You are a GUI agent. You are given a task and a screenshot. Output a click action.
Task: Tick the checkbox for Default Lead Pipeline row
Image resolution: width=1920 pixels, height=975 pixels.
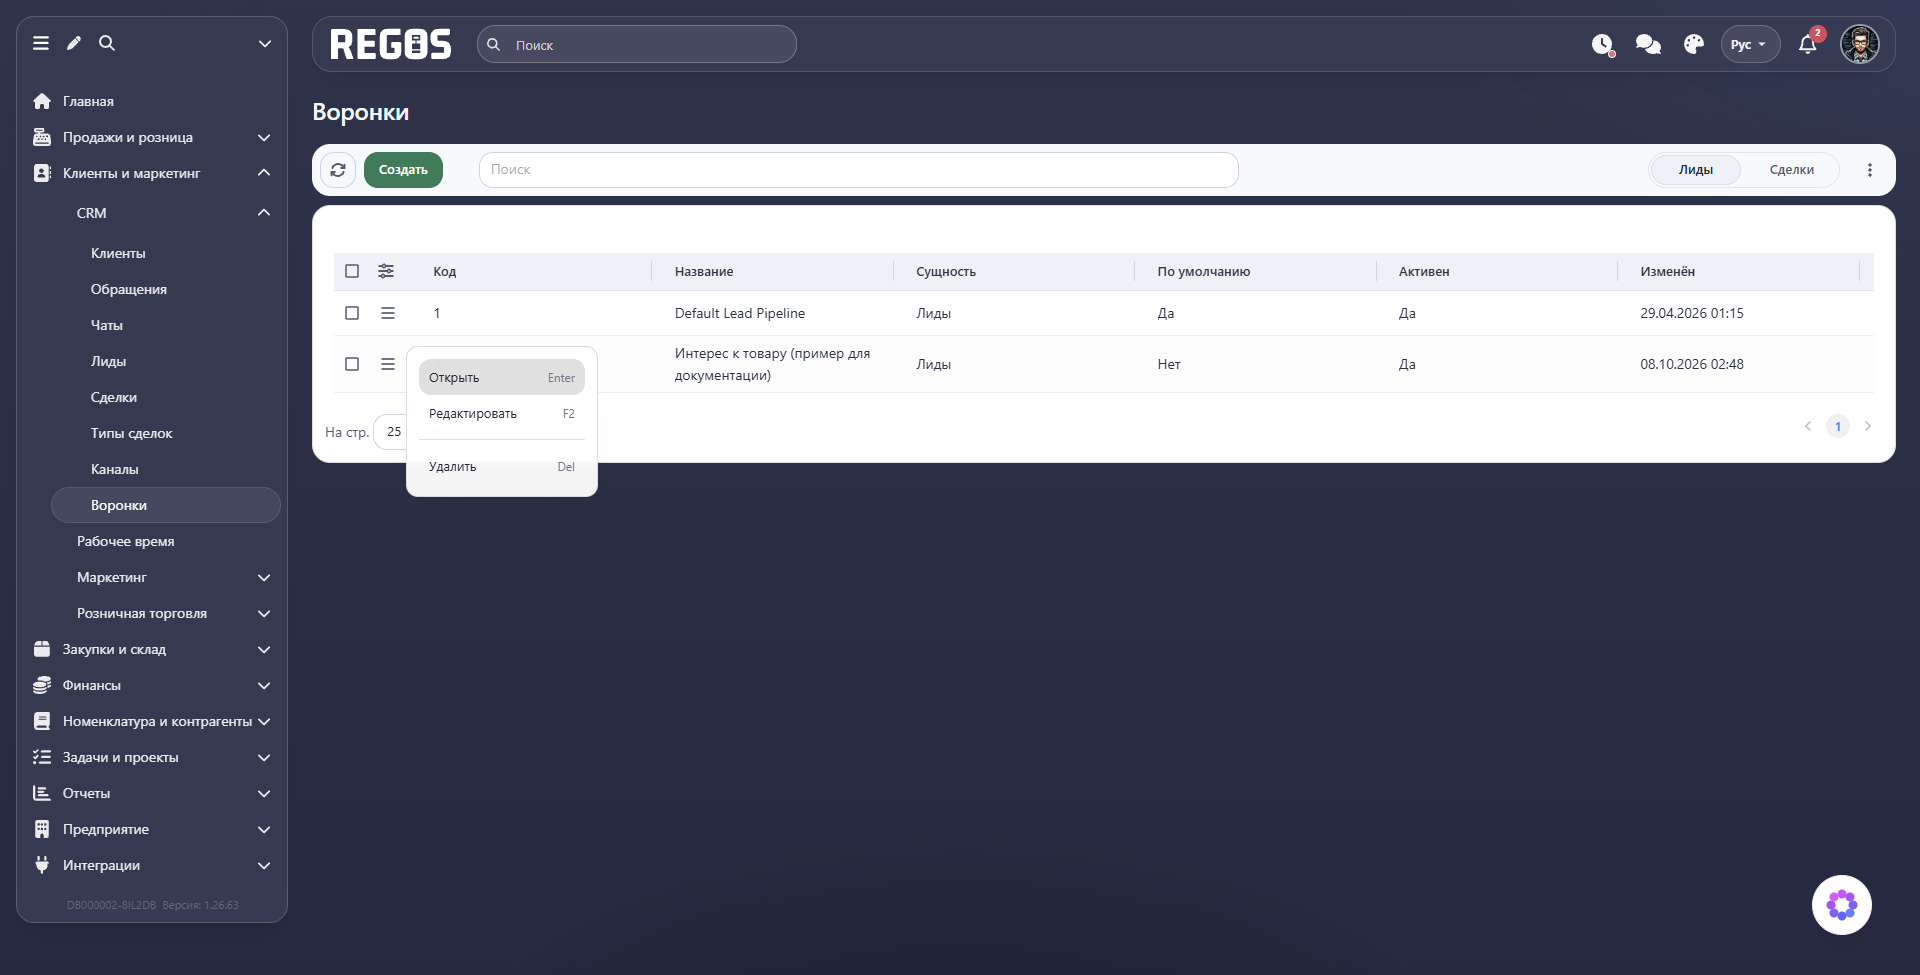(352, 313)
